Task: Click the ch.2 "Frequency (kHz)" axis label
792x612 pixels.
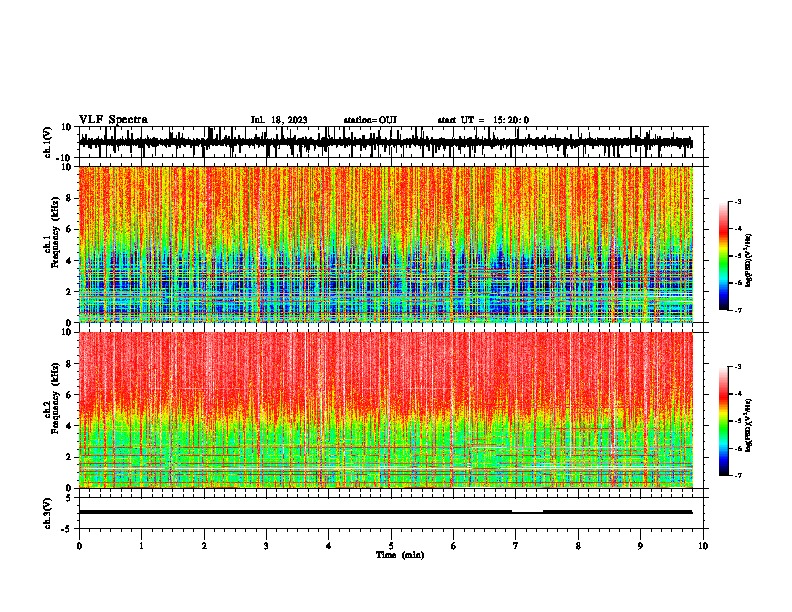Action: 53,398
